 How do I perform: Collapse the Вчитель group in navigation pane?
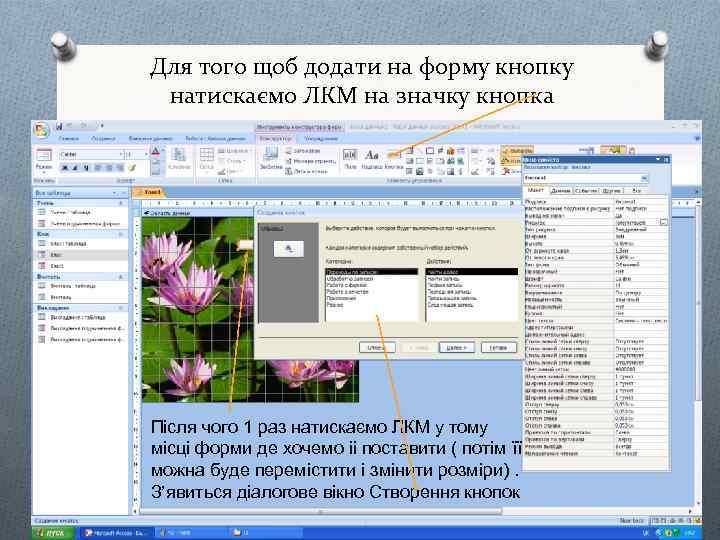point(121,277)
